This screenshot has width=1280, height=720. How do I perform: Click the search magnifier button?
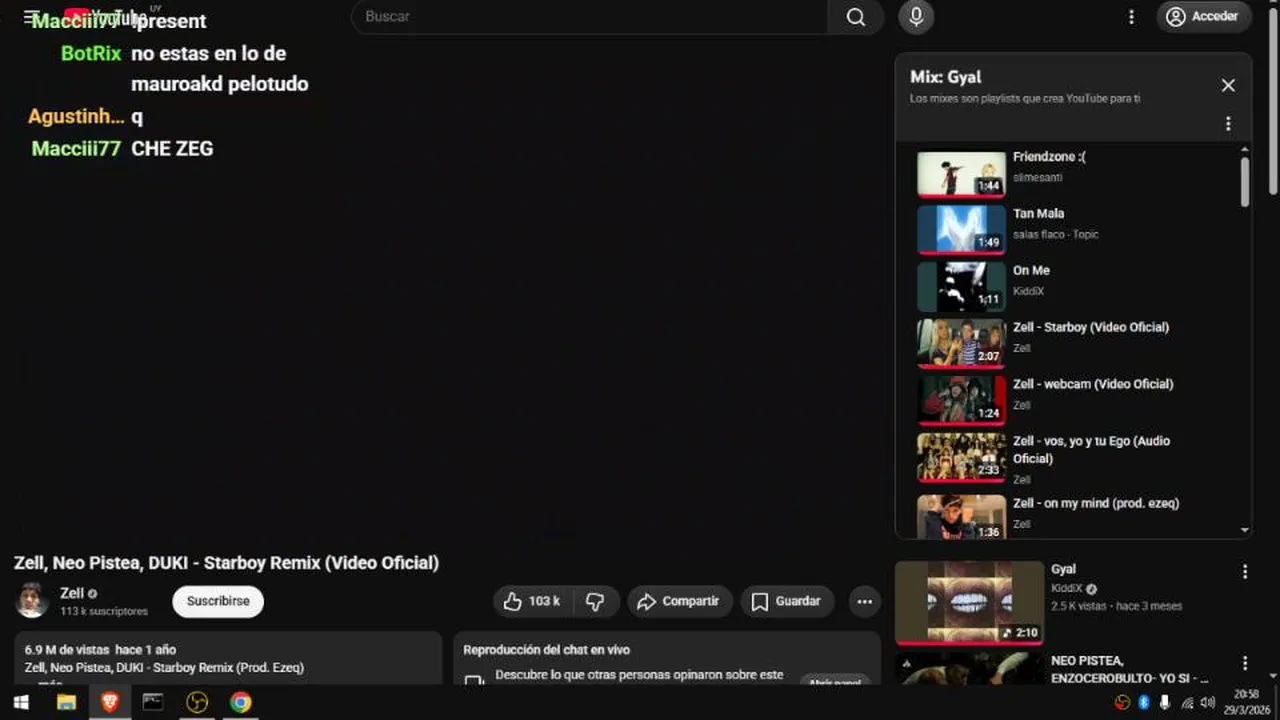point(856,17)
